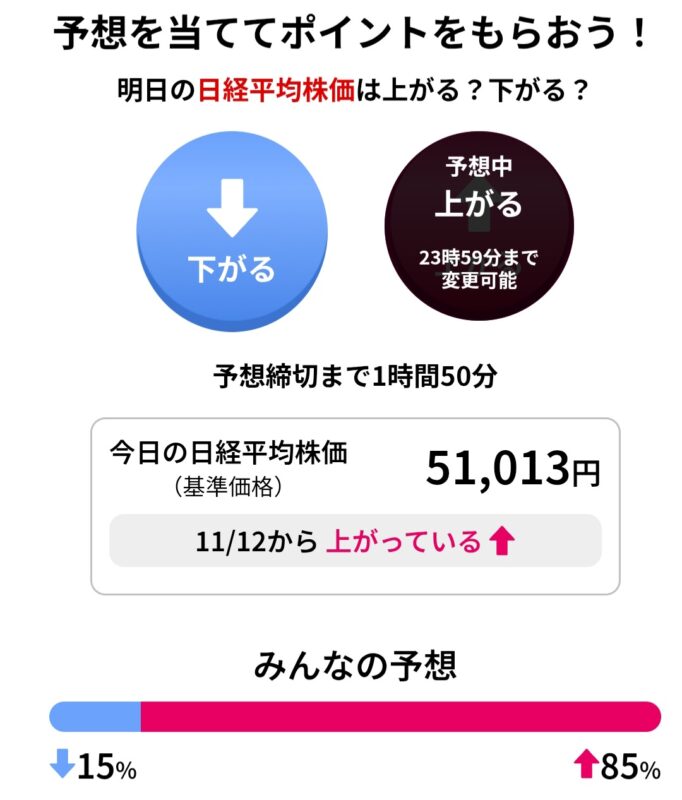Image resolution: width=682 pixels, height=800 pixels.
Task: Click the 15% down vote percentage
Action: coord(107,768)
